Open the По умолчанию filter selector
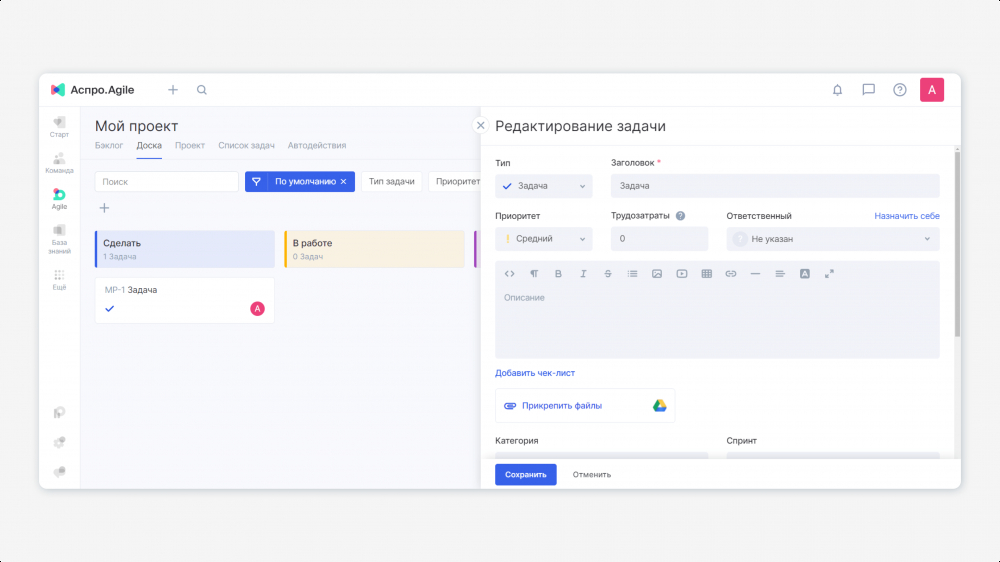 click(x=300, y=182)
